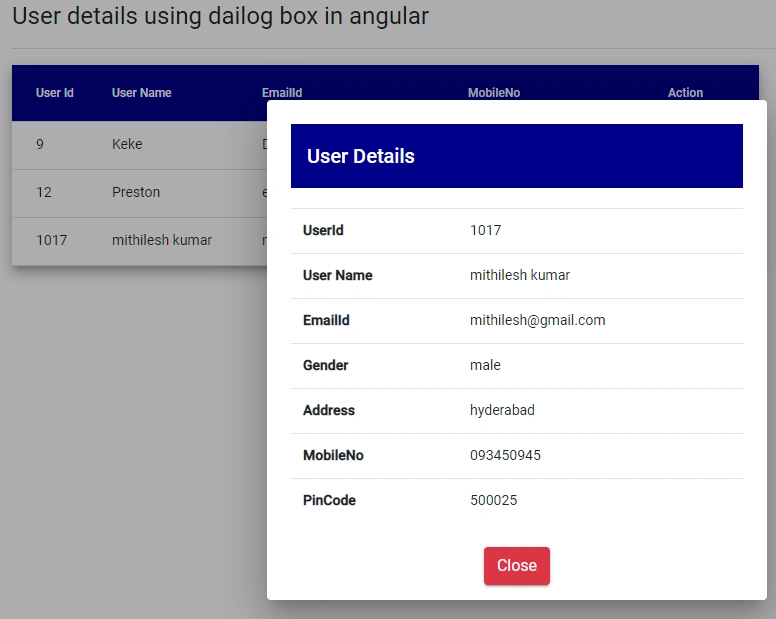776x619 pixels.
Task: Click the EmailId column header in table
Action: (x=282, y=93)
